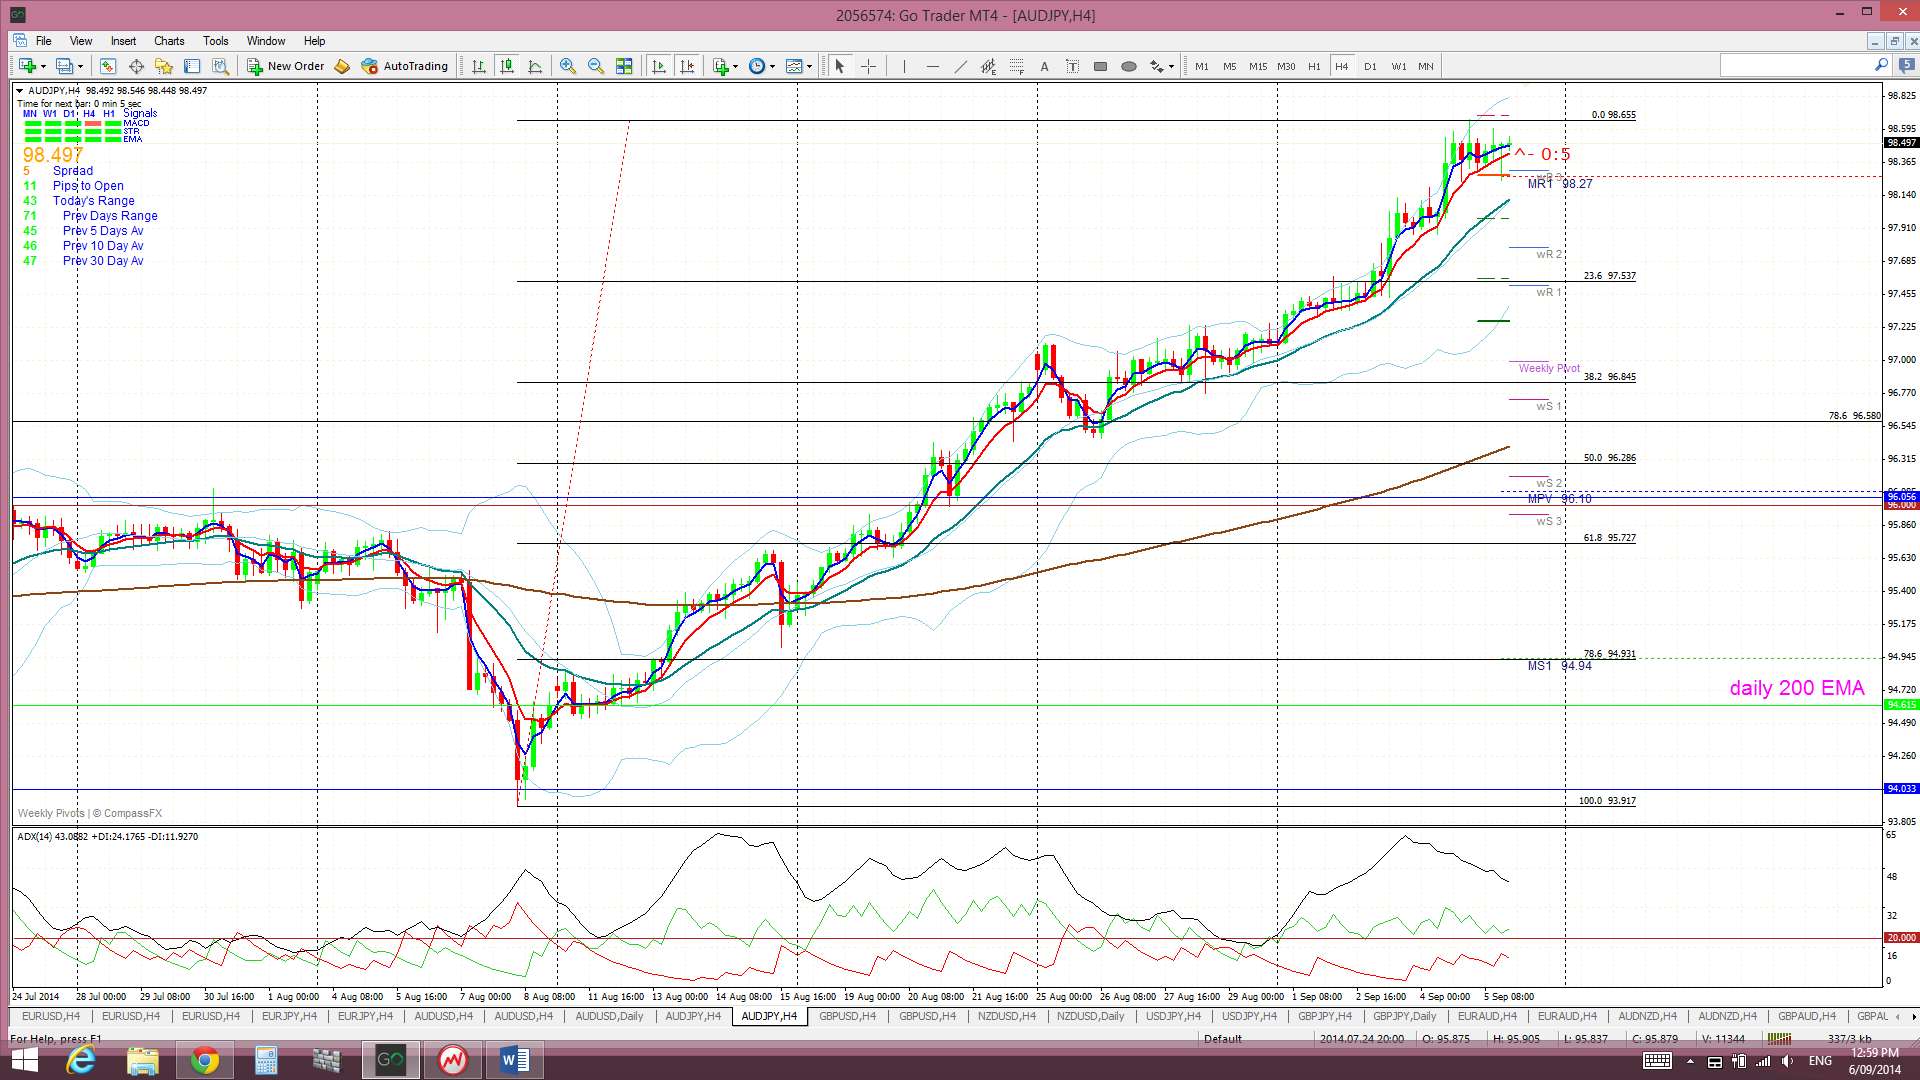Screen dimensions: 1920x1080
Task: Expand the arrows objects dropdown
Action: (x=1171, y=67)
